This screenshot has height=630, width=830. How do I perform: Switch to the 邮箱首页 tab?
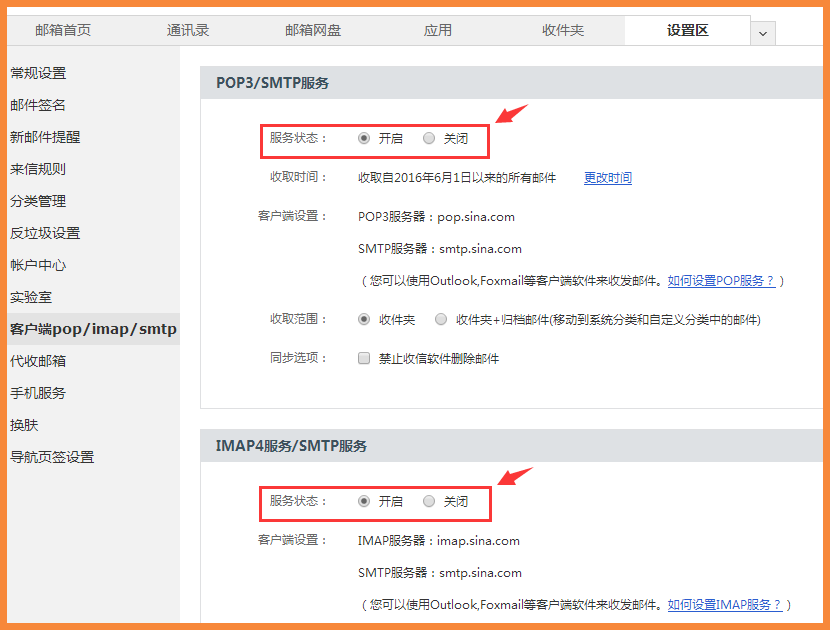coord(63,30)
